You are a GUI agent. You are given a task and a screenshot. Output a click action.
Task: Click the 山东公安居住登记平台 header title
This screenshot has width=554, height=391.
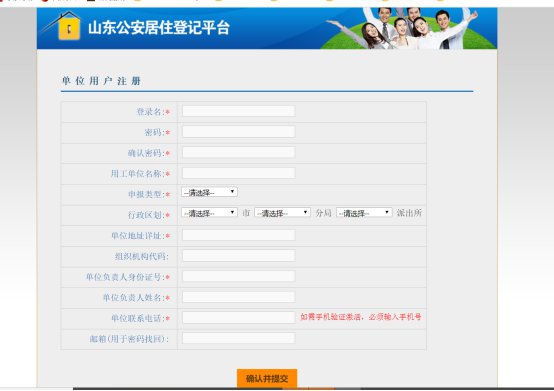click(x=159, y=28)
